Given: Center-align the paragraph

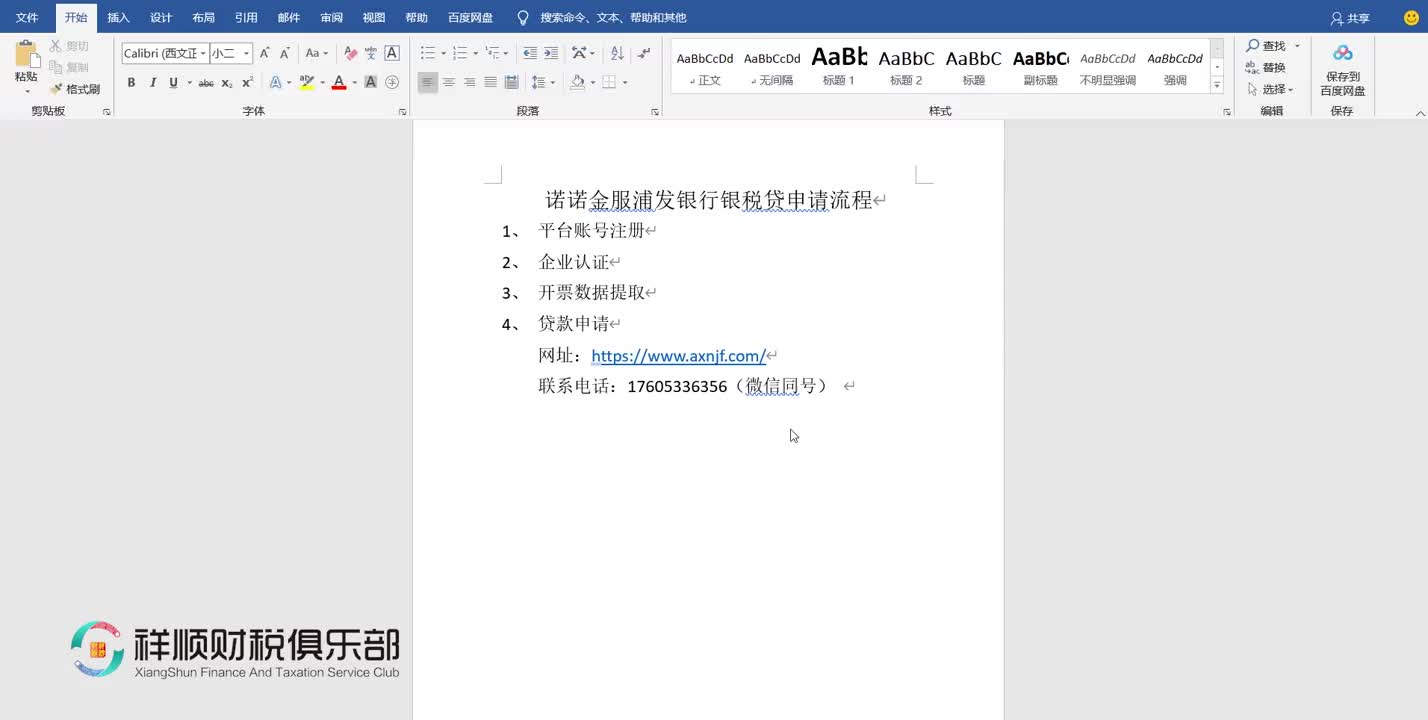Looking at the screenshot, I should tap(449, 83).
